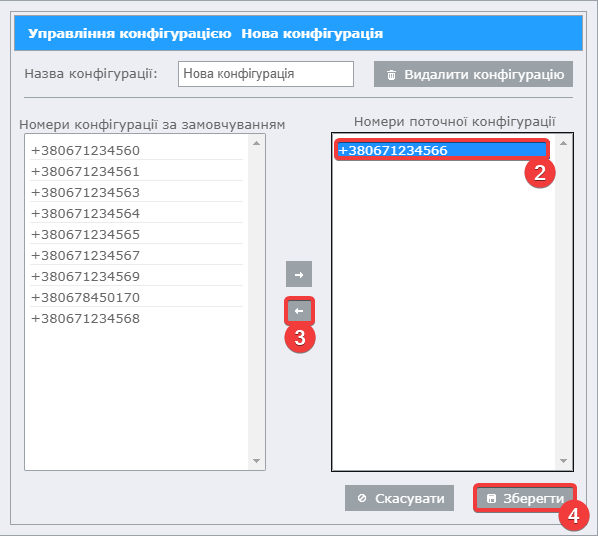Select number +380671234564 in default list
Viewport: 598px width, 536px height.
[137, 213]
